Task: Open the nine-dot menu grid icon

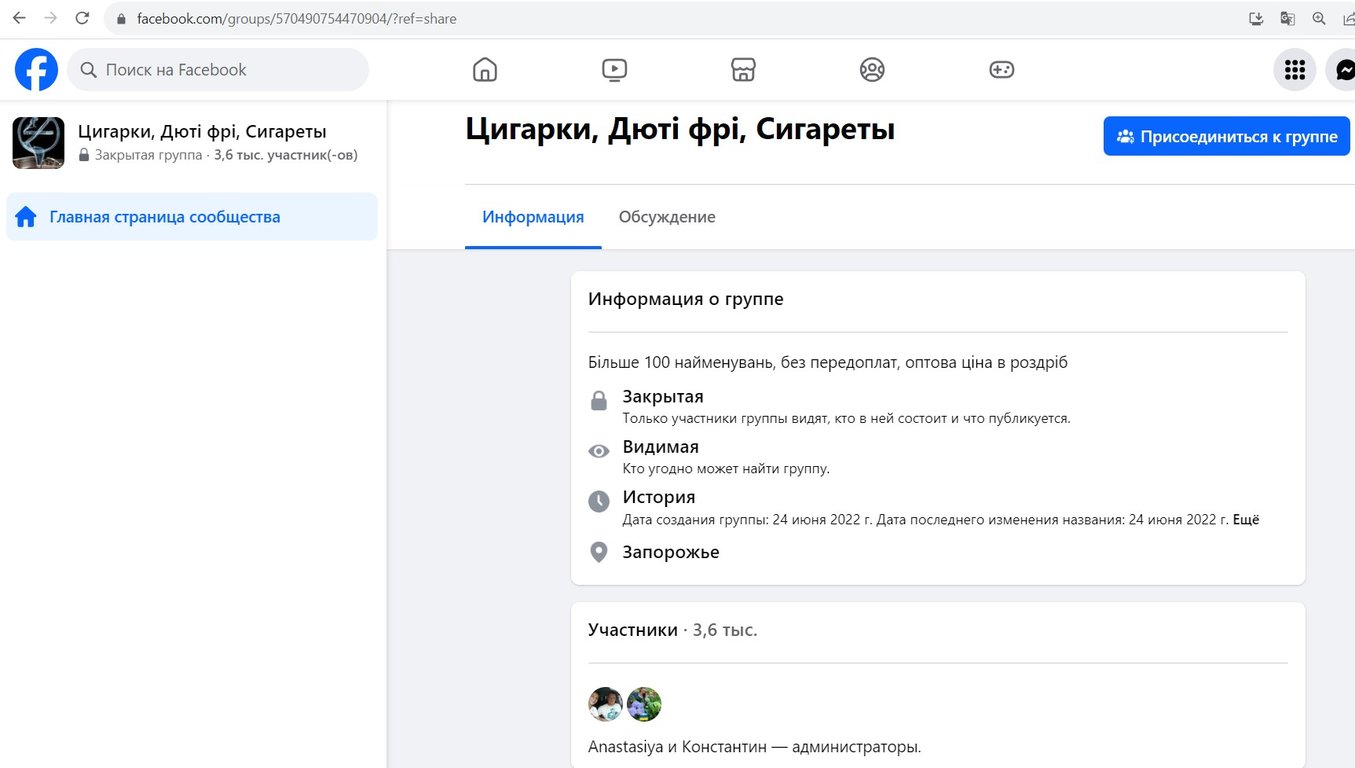Action: 1294,70
